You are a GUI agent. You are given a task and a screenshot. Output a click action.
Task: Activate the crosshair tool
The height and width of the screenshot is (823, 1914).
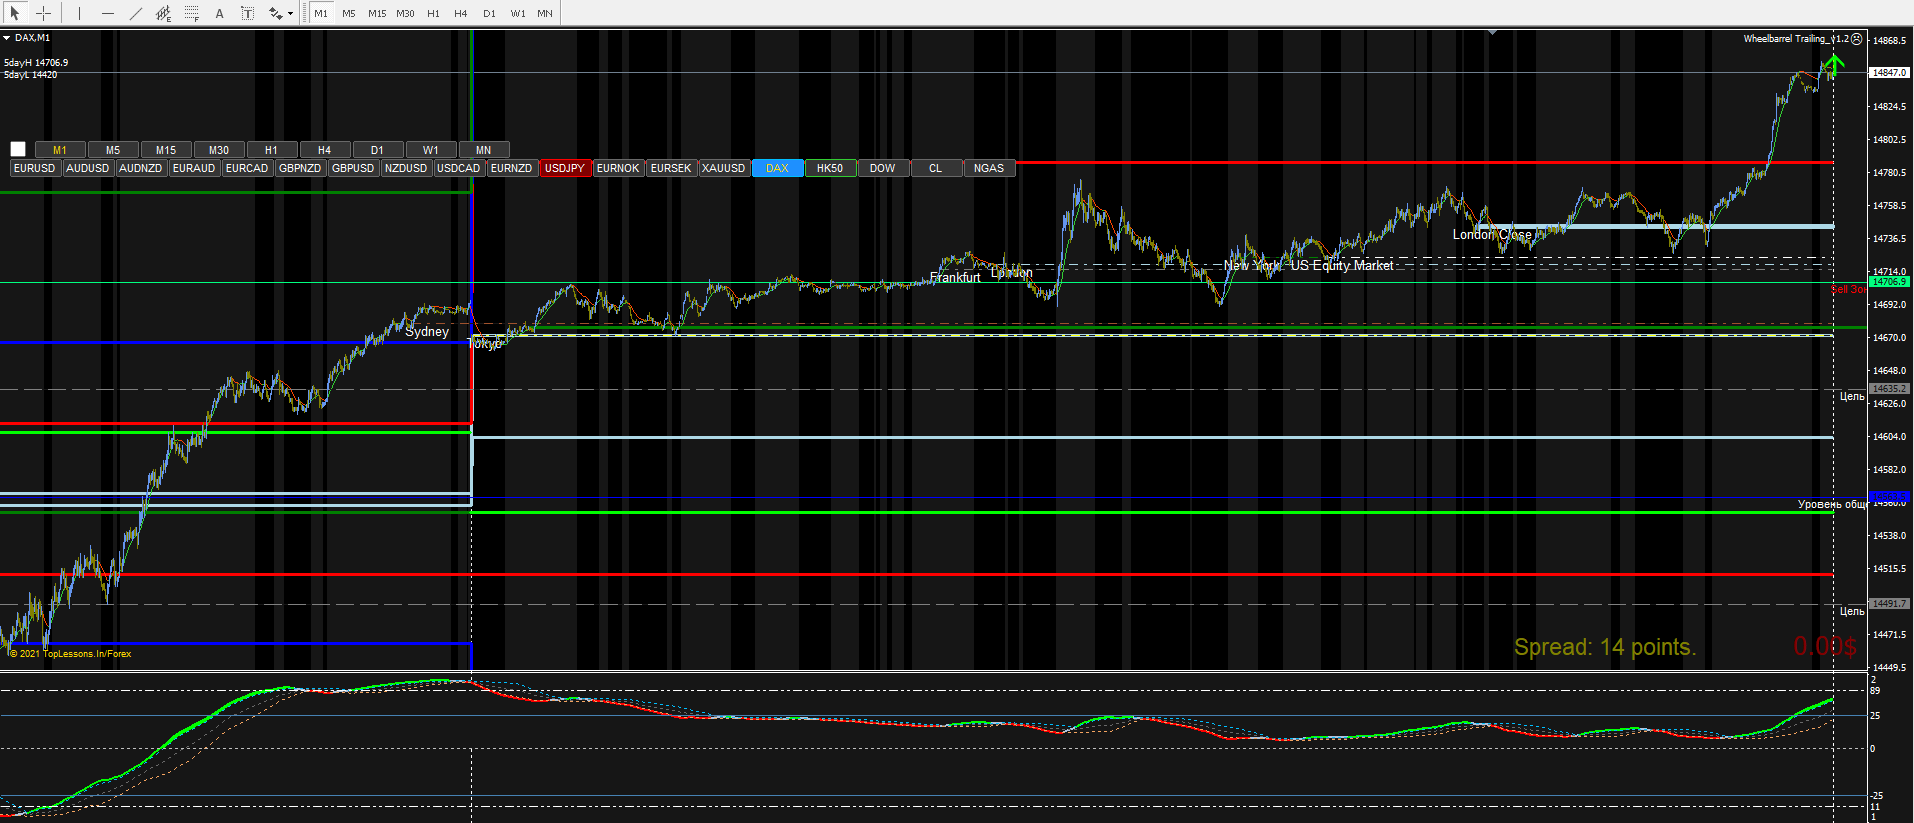(44, 13)
